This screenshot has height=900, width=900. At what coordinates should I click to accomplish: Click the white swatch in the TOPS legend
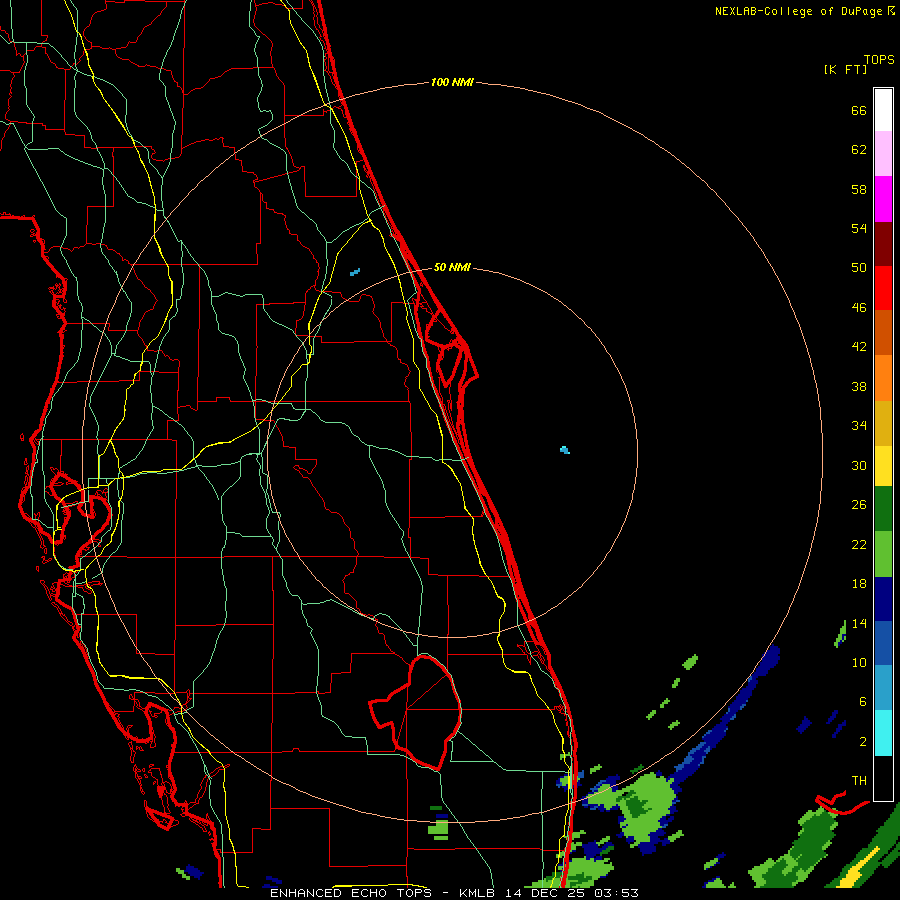tap(883, 110)
